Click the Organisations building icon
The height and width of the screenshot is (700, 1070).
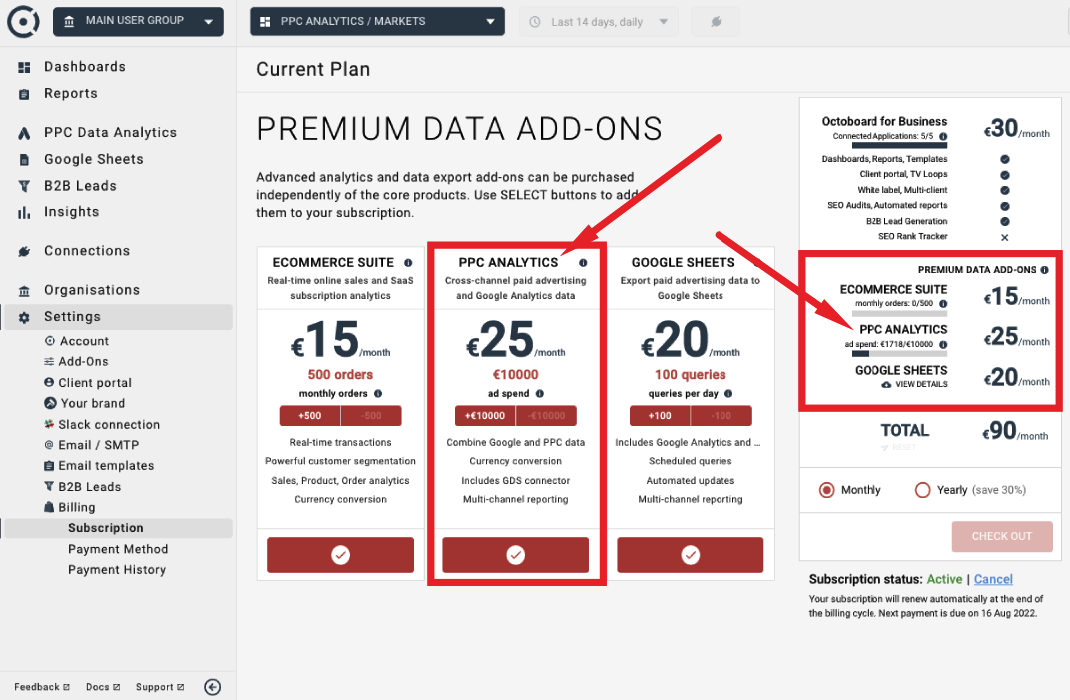[25, 291]
